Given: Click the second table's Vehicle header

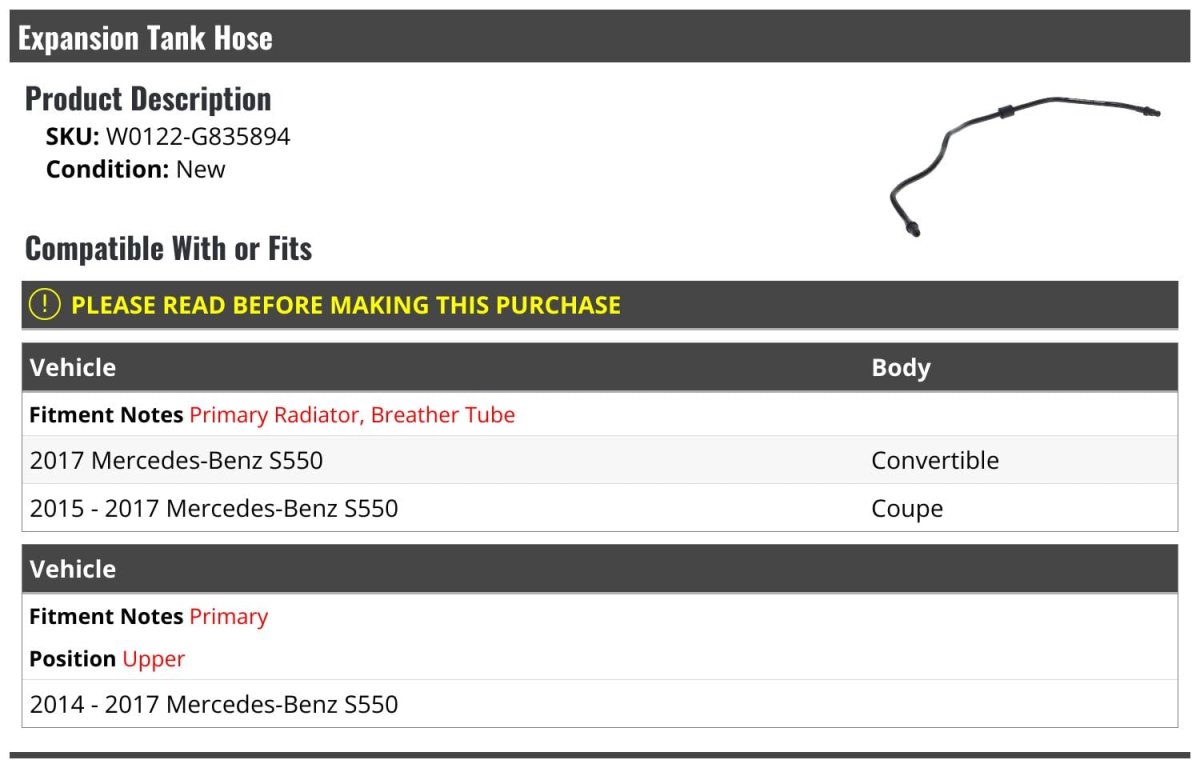Looking at the screenshot, I should (73, 569).
